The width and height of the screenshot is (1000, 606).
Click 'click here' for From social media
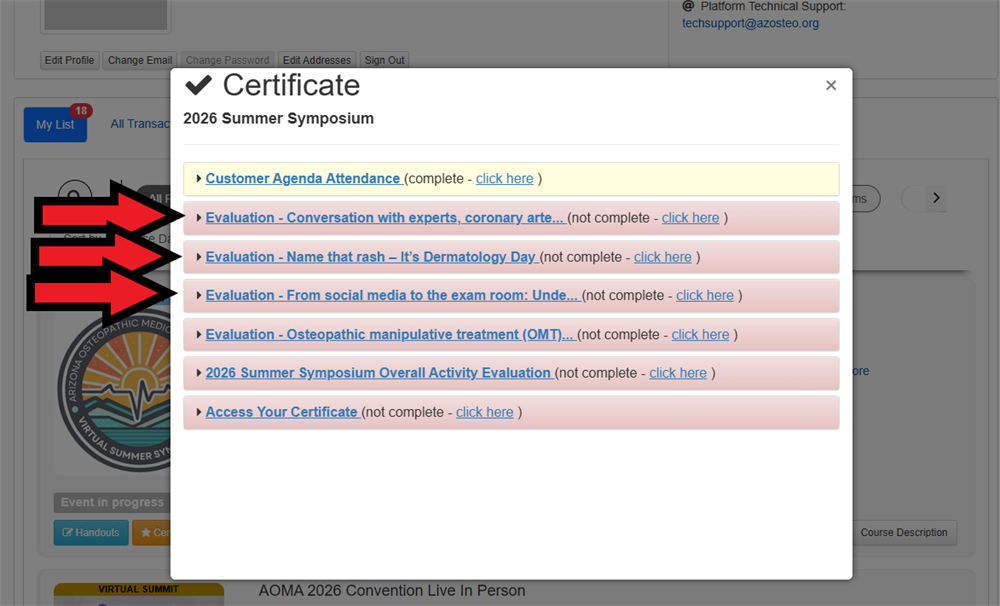pos(705,295)
